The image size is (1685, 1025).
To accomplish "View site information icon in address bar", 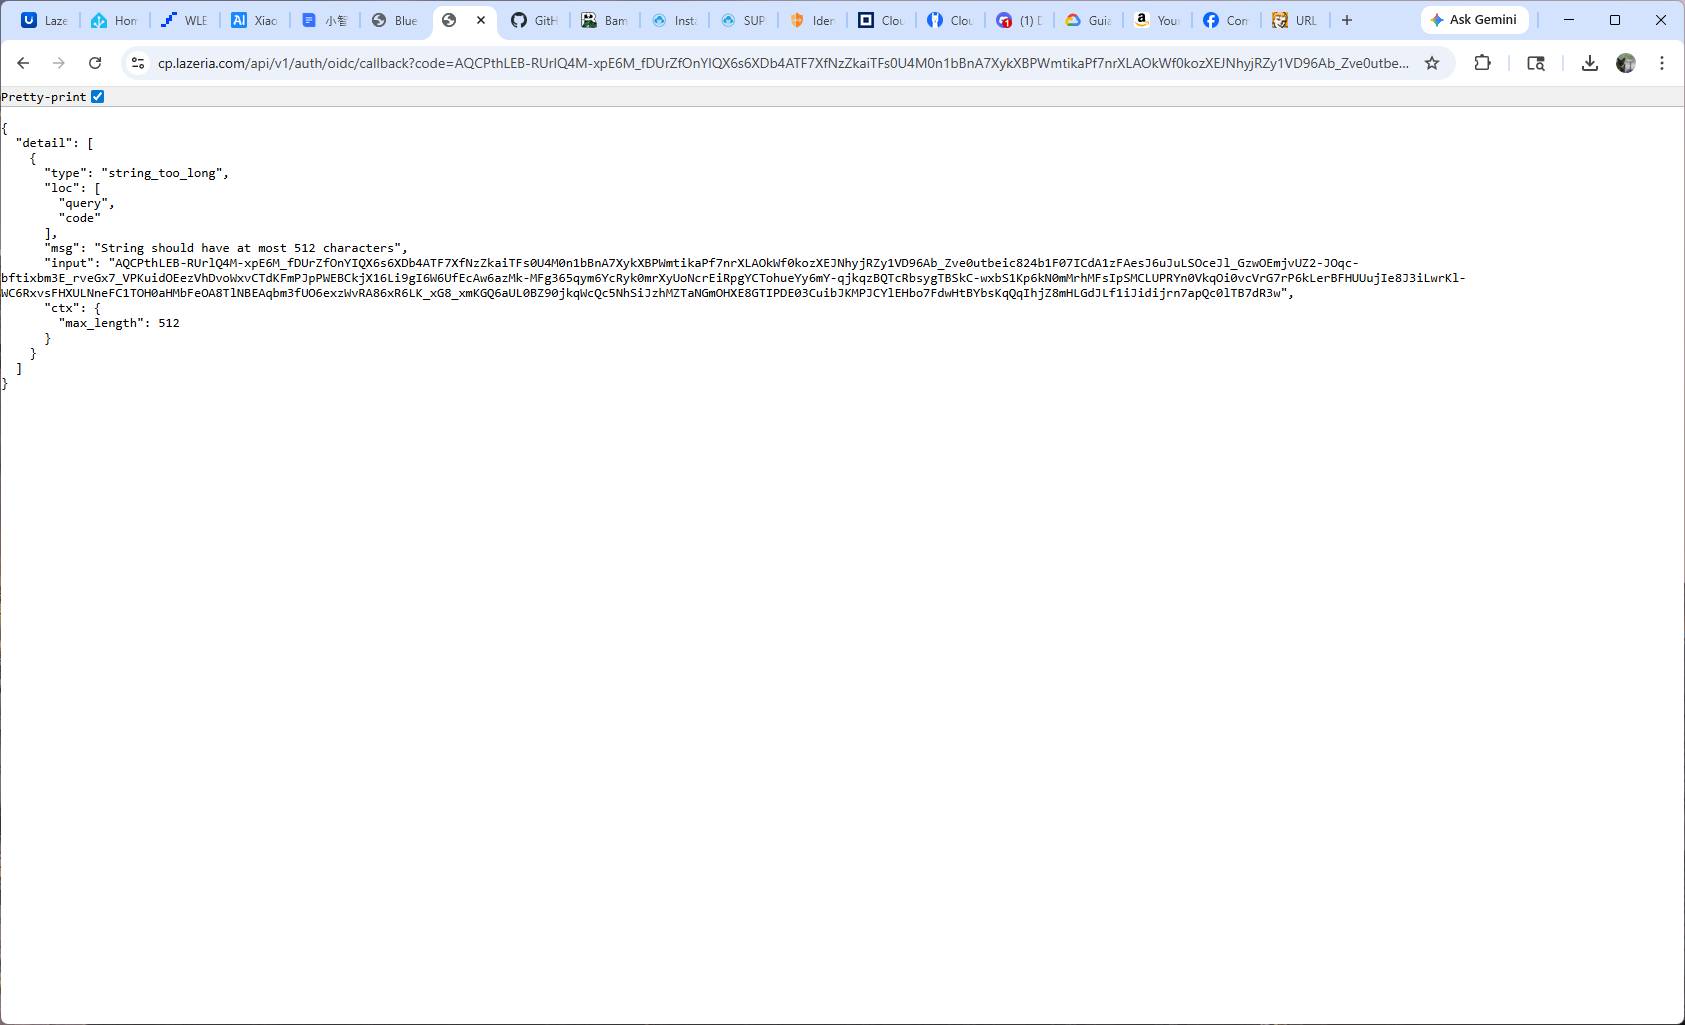I will pos(138,63).
